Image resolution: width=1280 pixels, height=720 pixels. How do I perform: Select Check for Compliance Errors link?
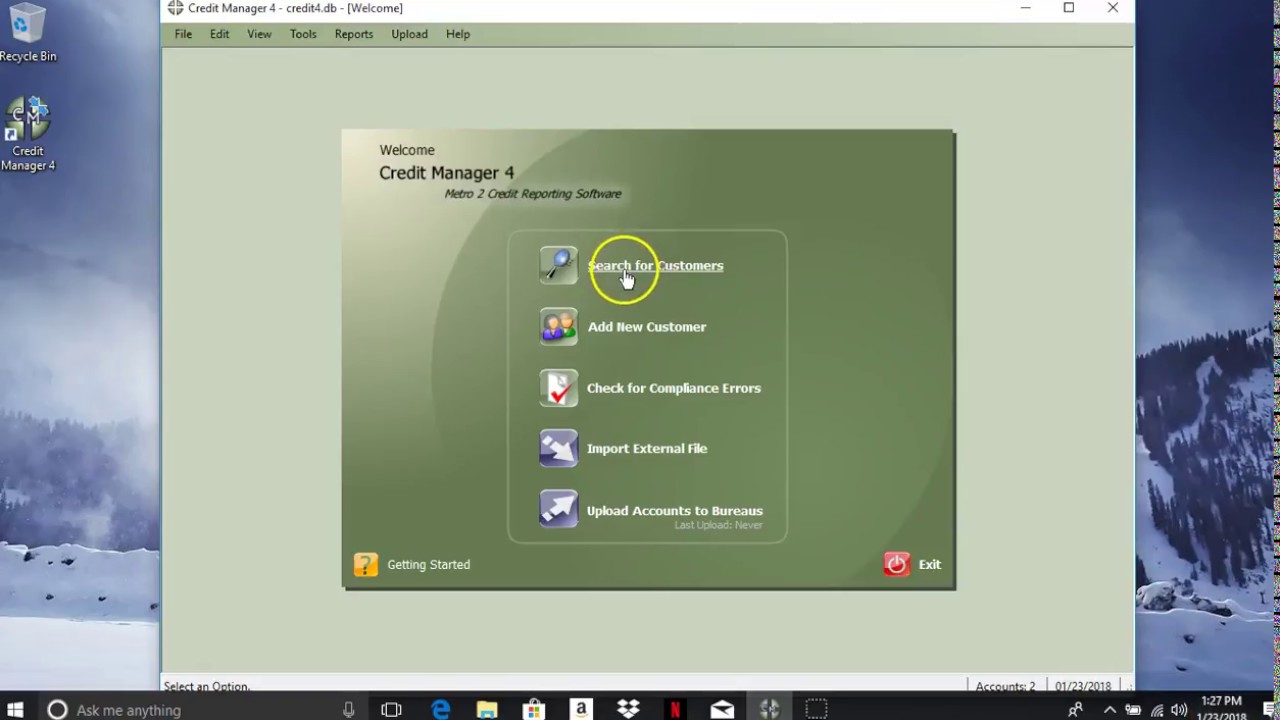[674, 388]
